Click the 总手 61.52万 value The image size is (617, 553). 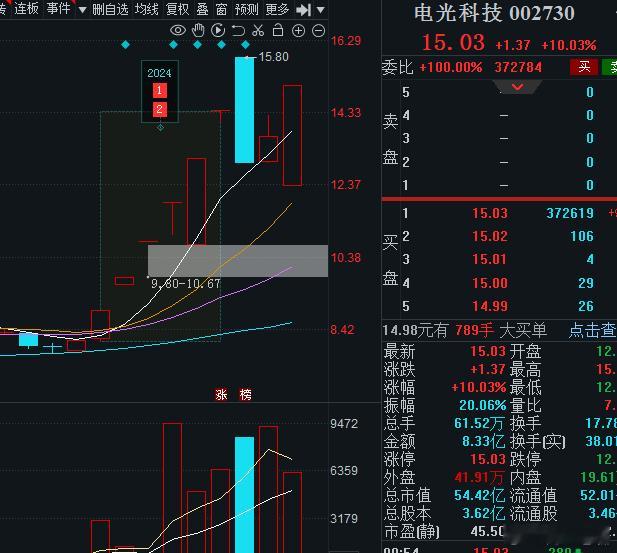[x=479, y=424]
